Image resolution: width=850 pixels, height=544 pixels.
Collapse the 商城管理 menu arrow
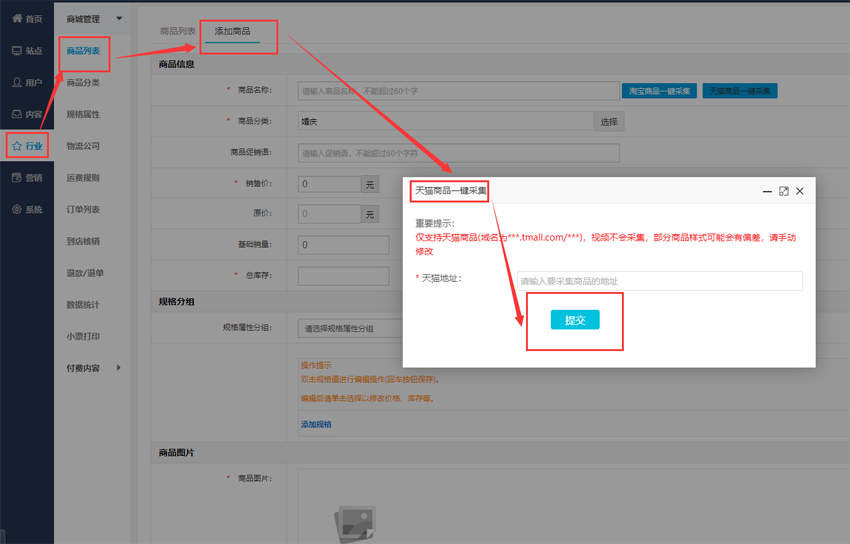pyautogui.click(x=119, y=19)
